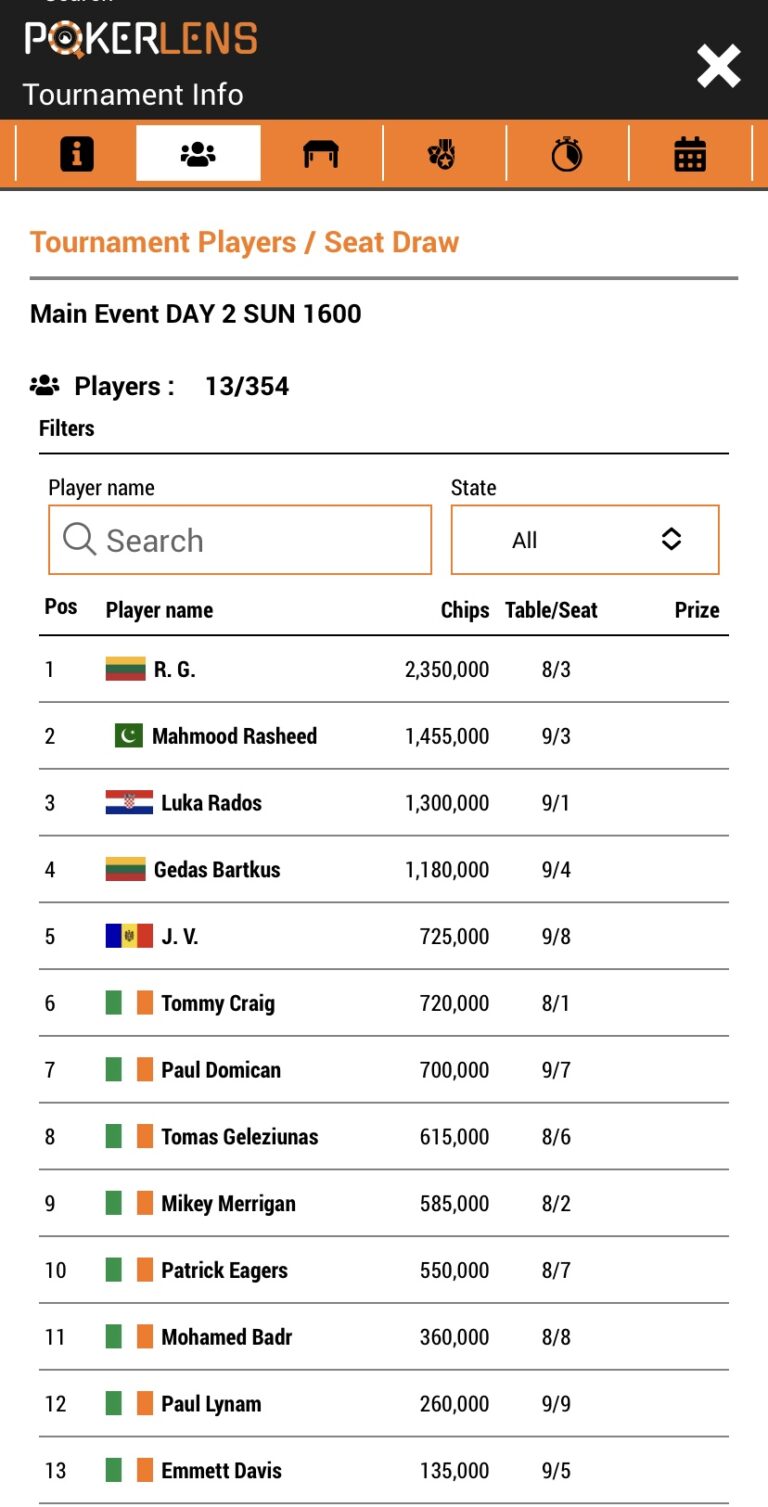Viewport: 768px width, 1507px height.
Task: Open the tournament clock stopwatch icon
Action: [566, 152]
